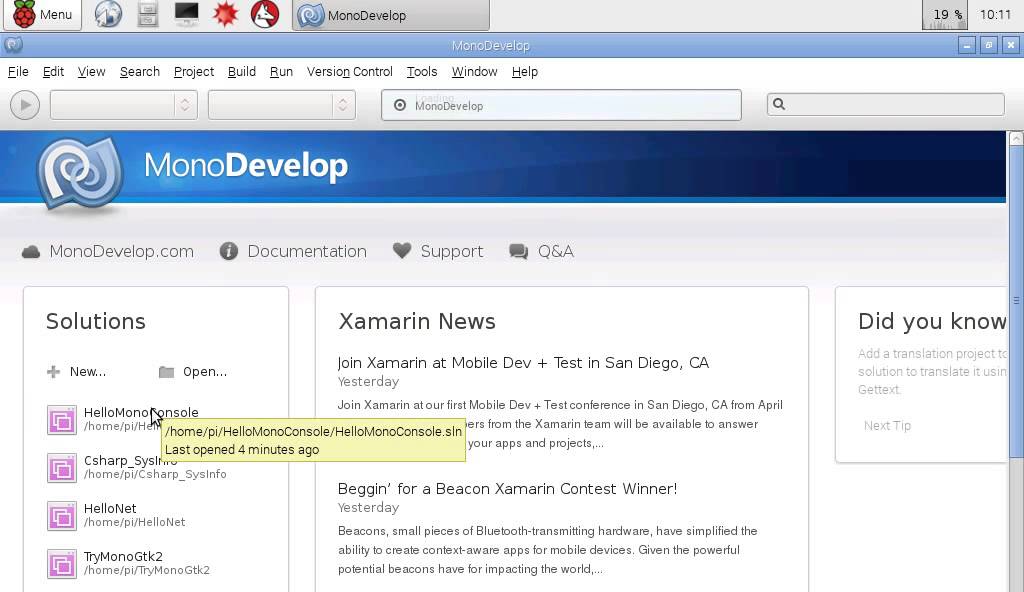Open the Documentation link
This screenshot has height=592, width=1024.
[307, 252]
